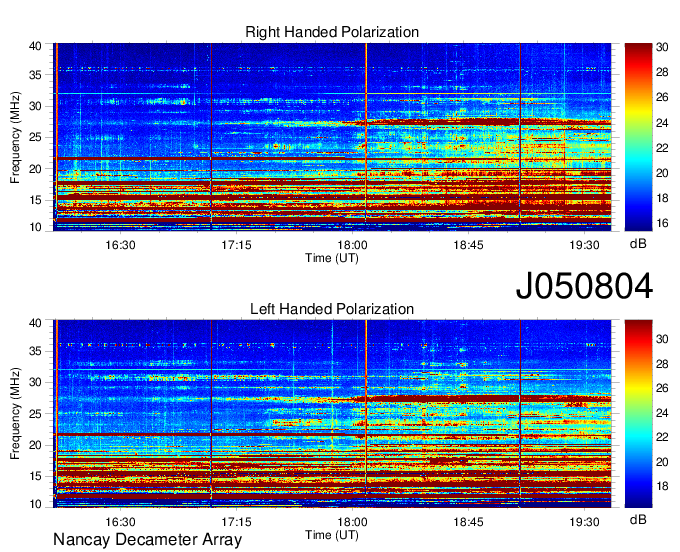Click the 19:30 tick on bottom plot

(584, 522)
